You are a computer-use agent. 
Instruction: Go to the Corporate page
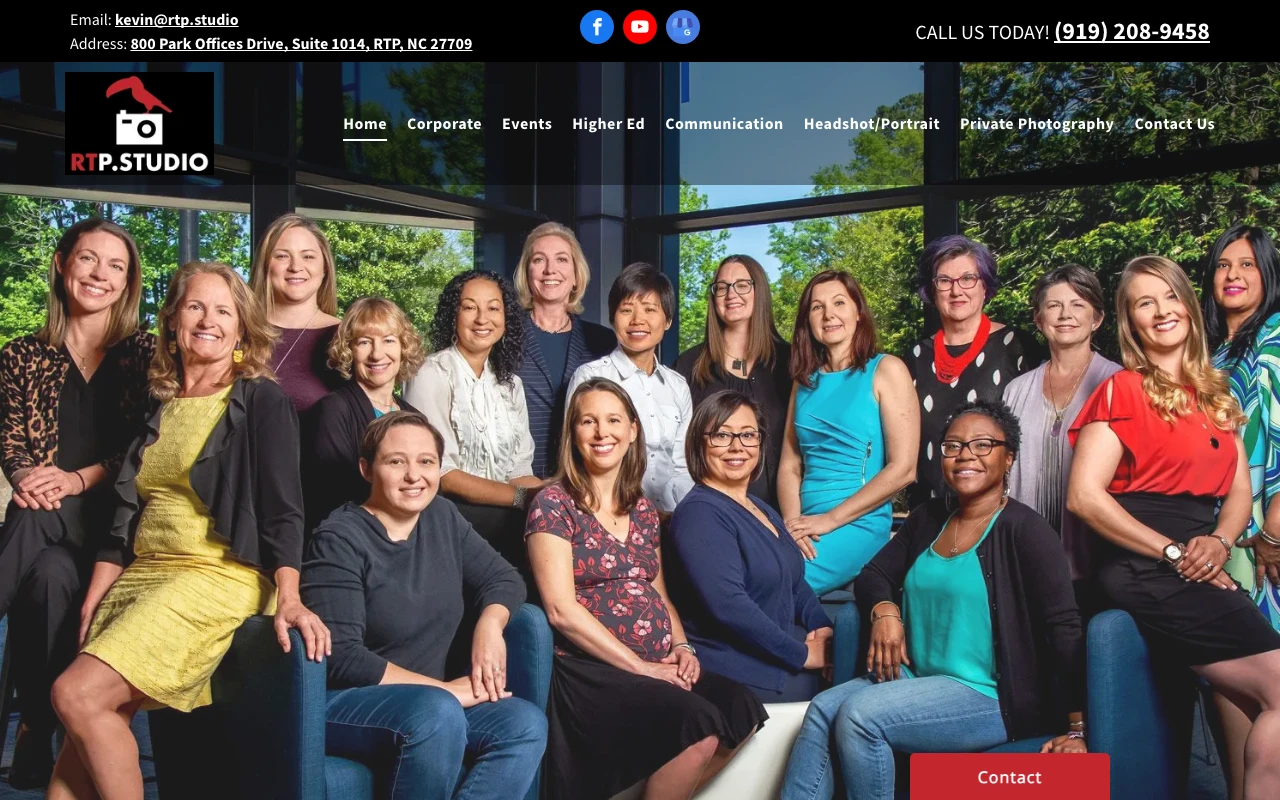coord(444,123)
